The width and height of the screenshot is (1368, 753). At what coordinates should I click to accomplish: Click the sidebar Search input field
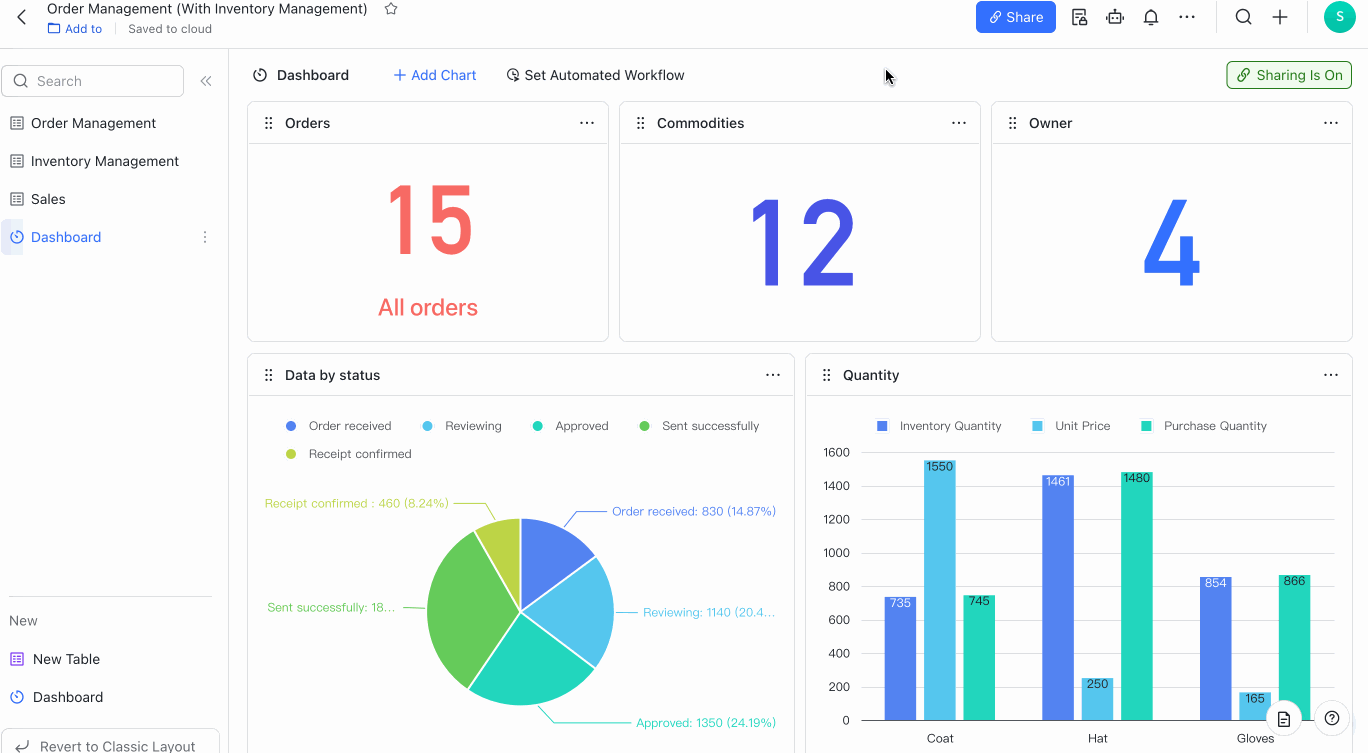93,81
